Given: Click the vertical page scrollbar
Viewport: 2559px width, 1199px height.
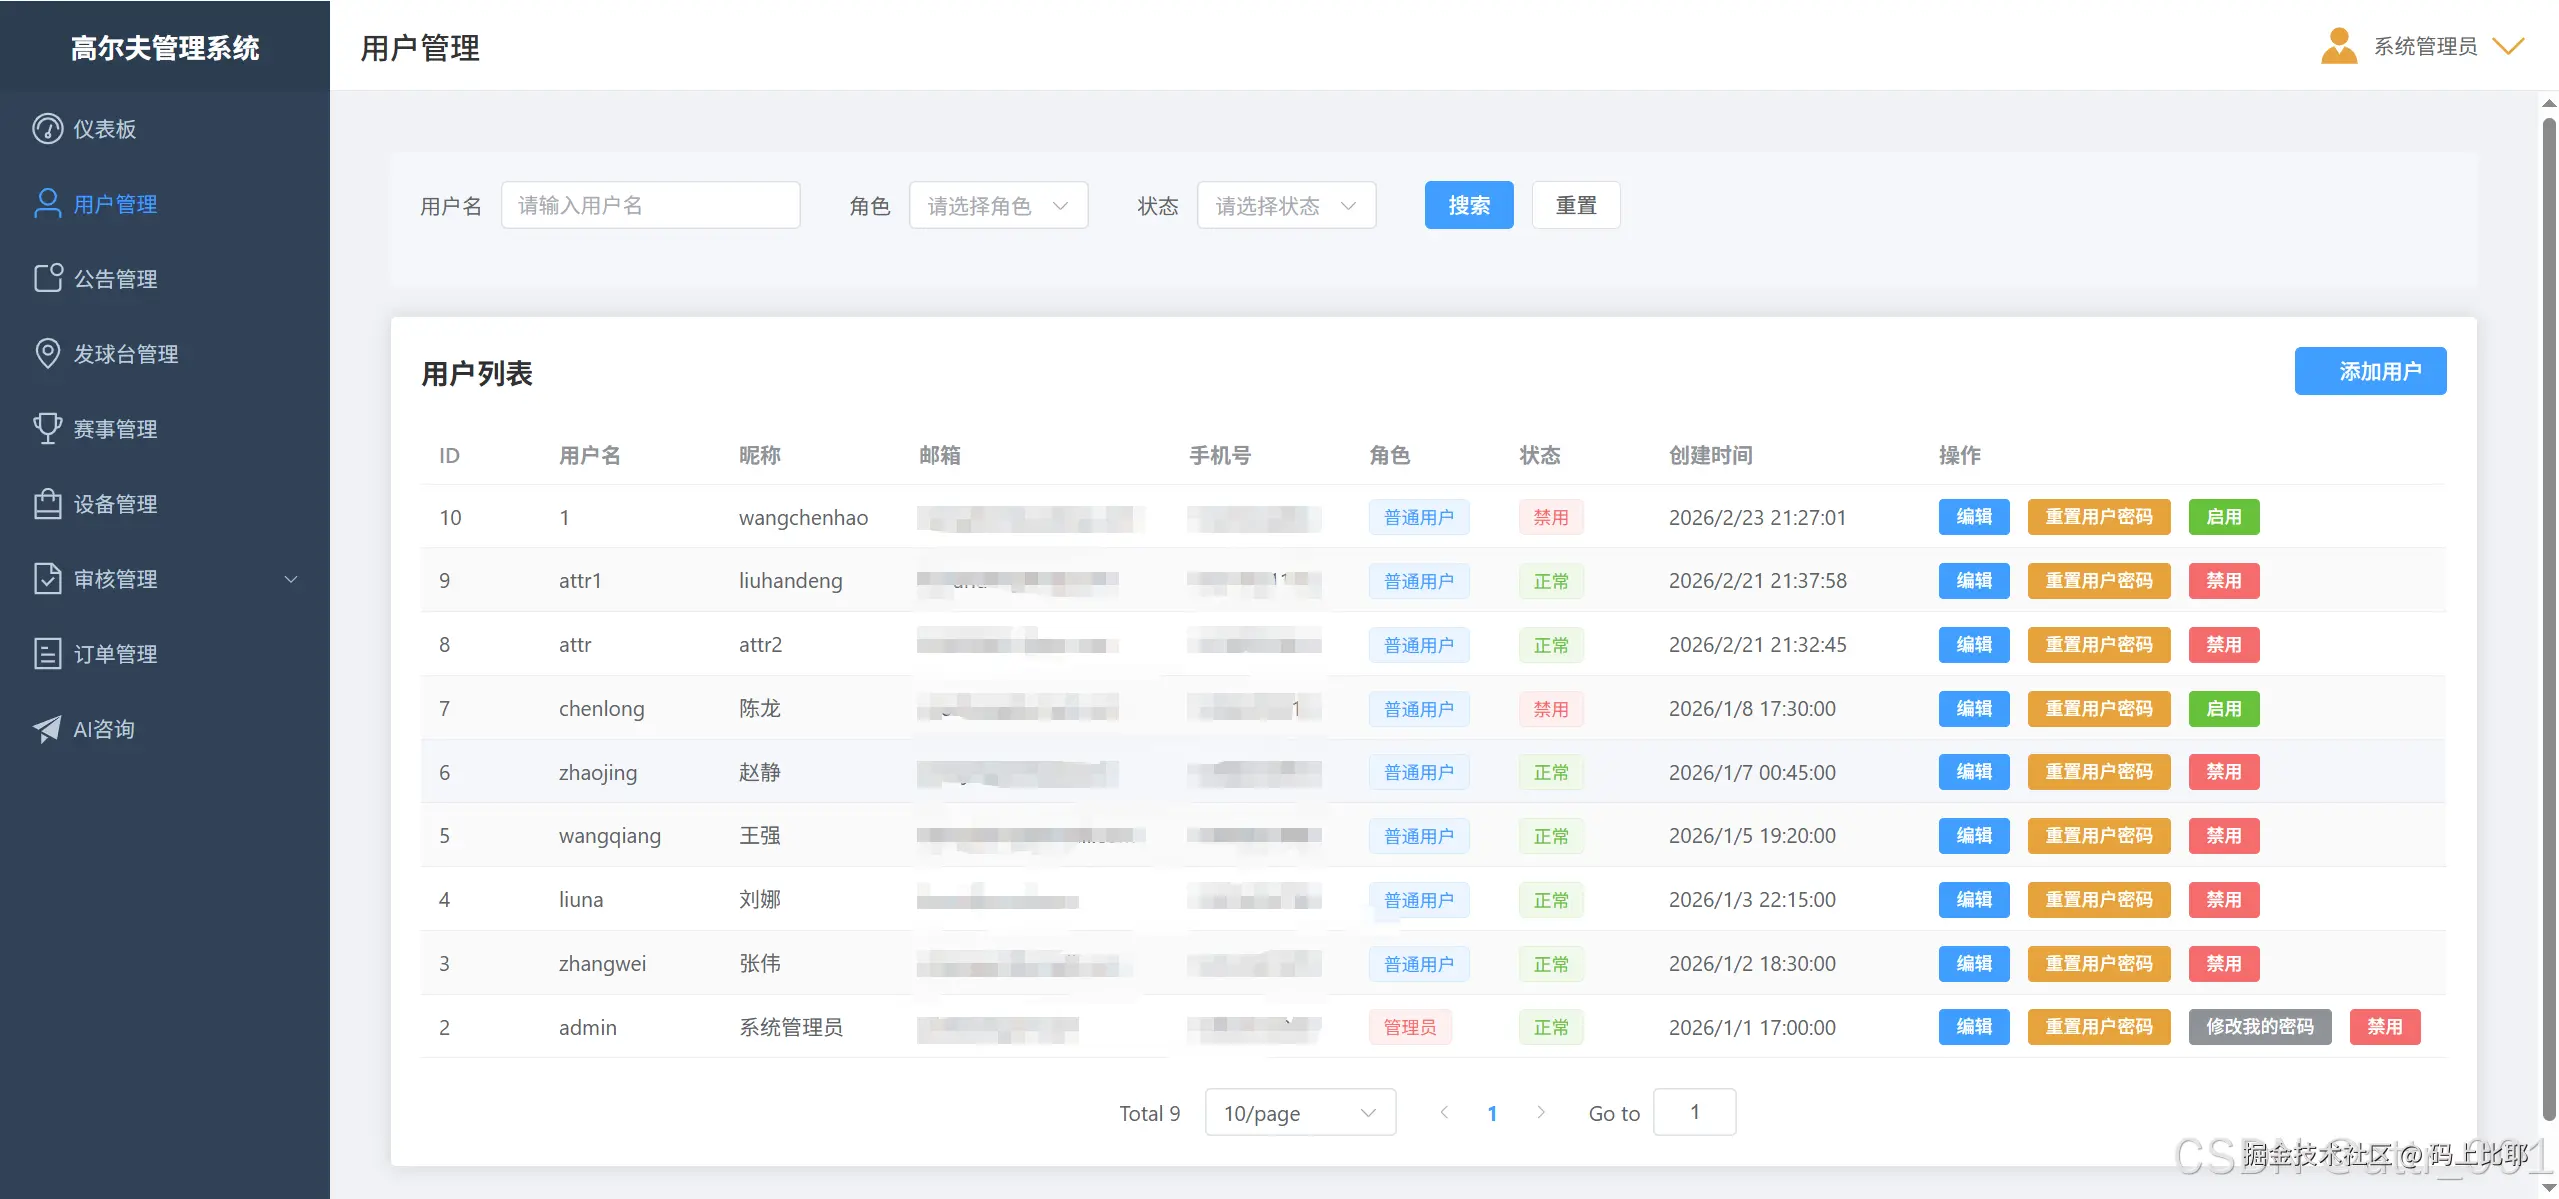Looking at the screenshot, I should click(x=2549, y=620).
